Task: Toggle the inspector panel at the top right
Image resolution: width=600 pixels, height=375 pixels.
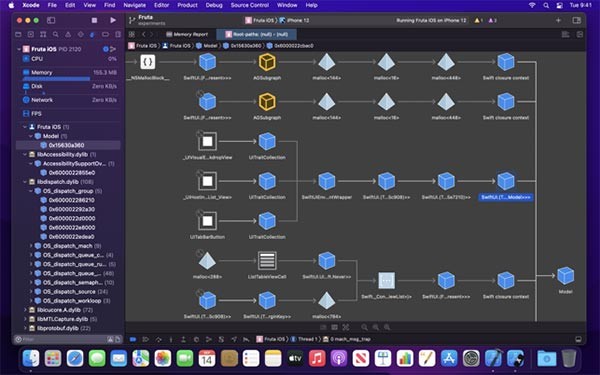Action: coord(576,20)
